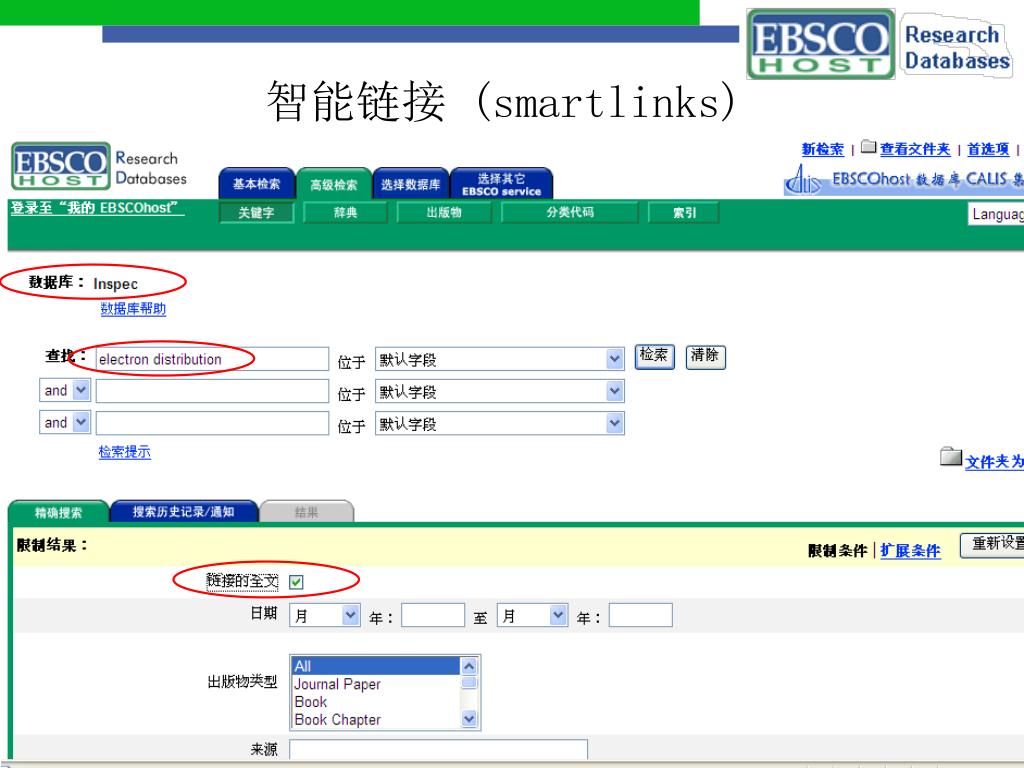
Task: Click the folder icon beside 查看文件夹
Action: click(868, 146)
